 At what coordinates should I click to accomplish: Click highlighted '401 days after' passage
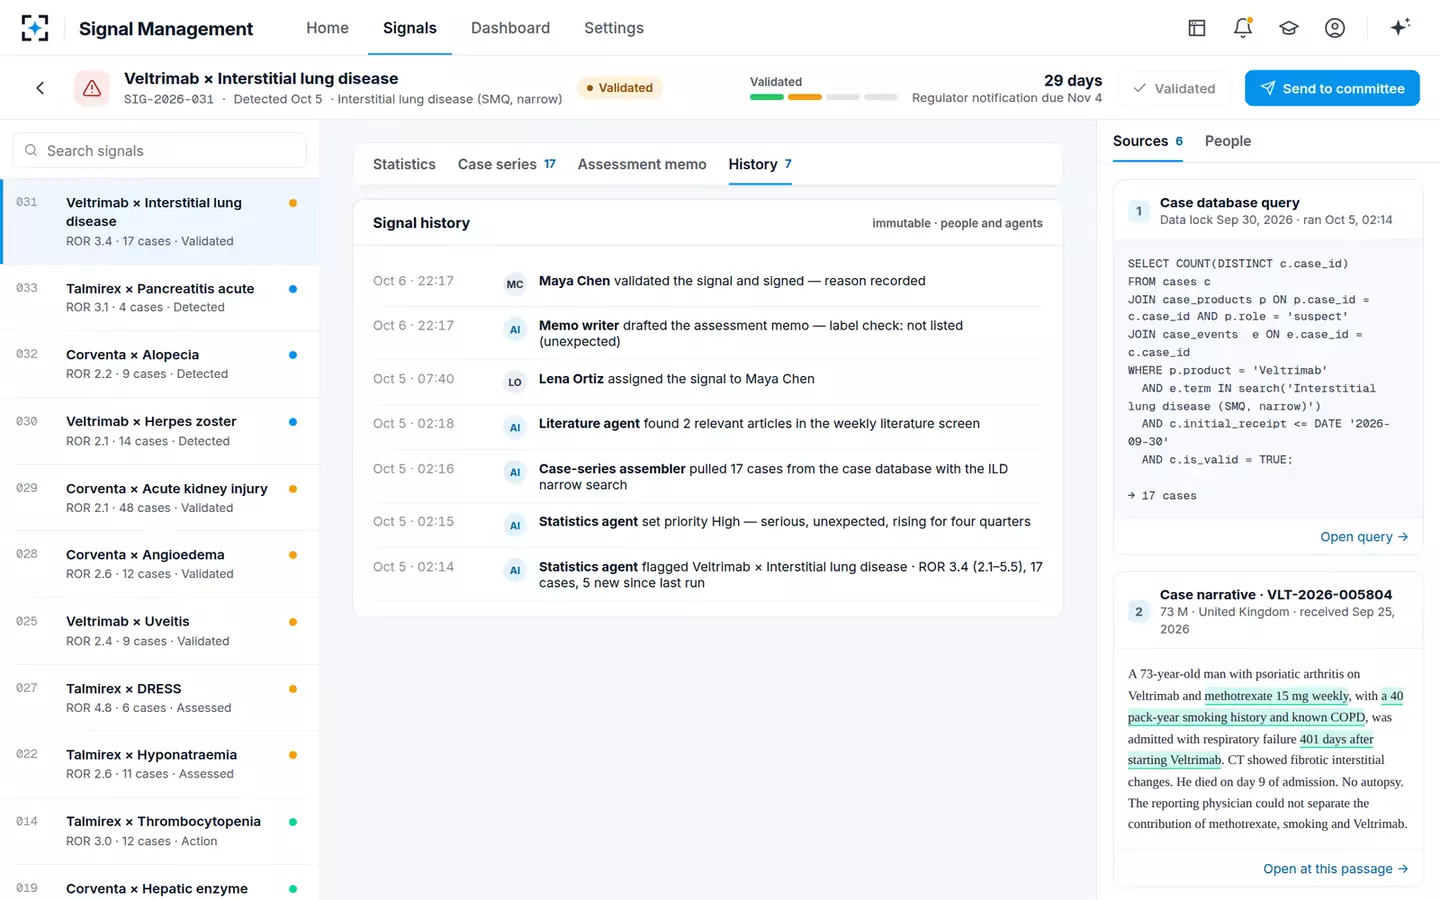pos(1336,739)
